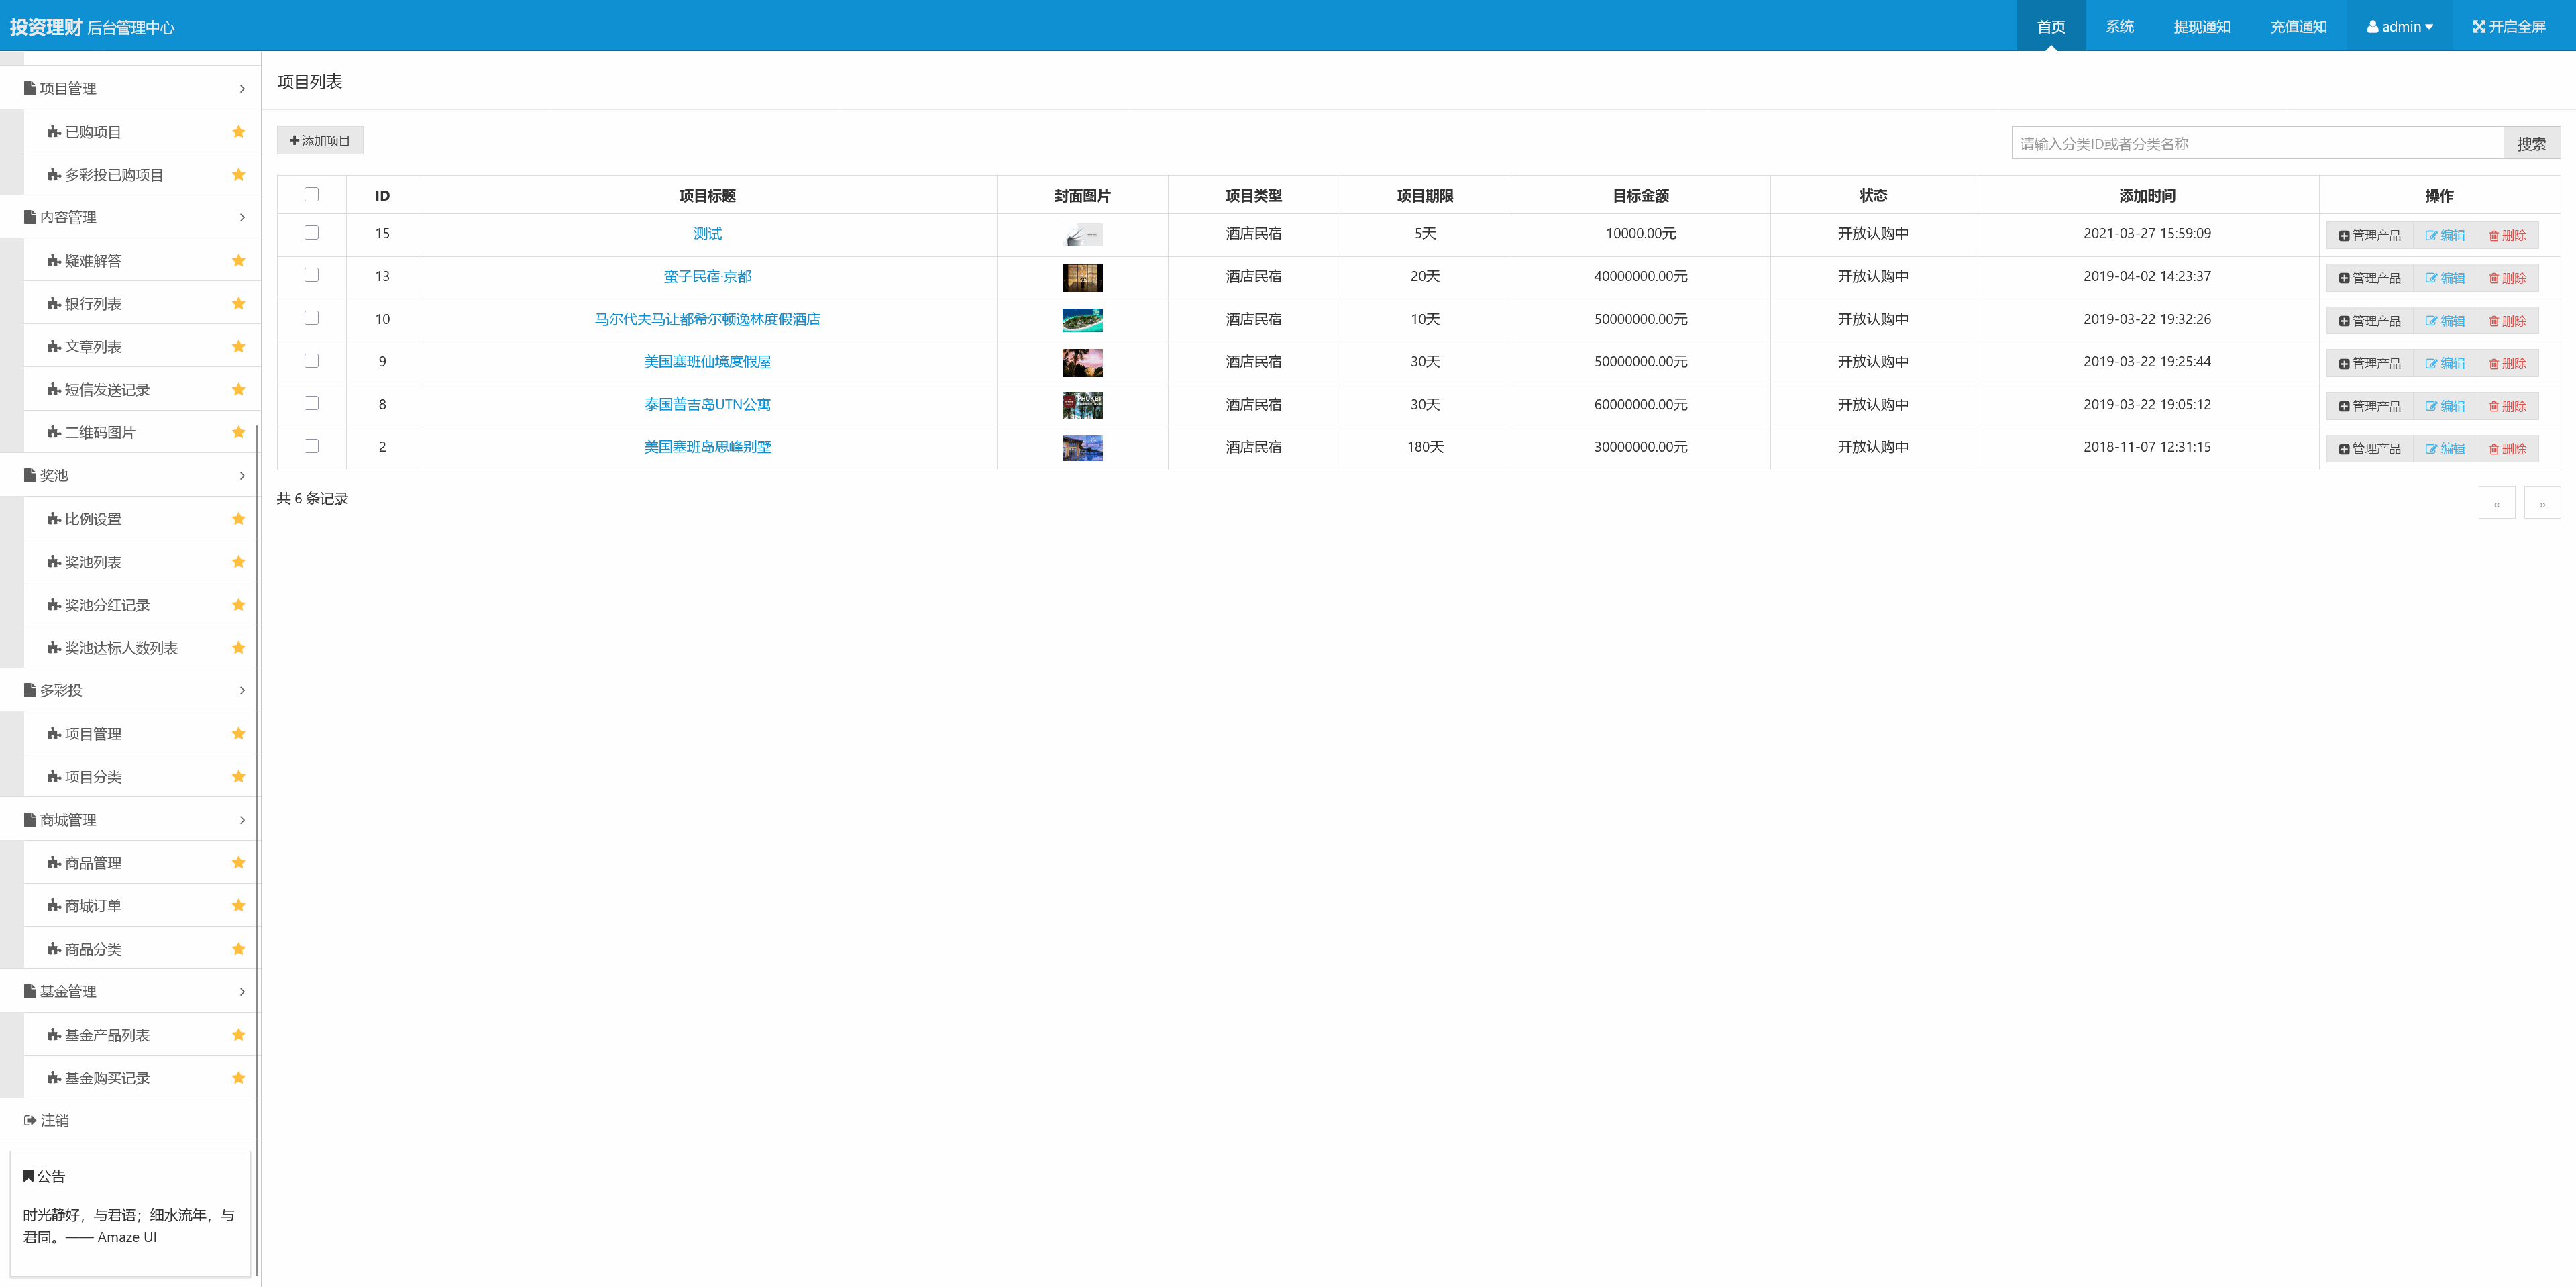Toggle the select-all checkbox in table header

[x=311, y=195]
